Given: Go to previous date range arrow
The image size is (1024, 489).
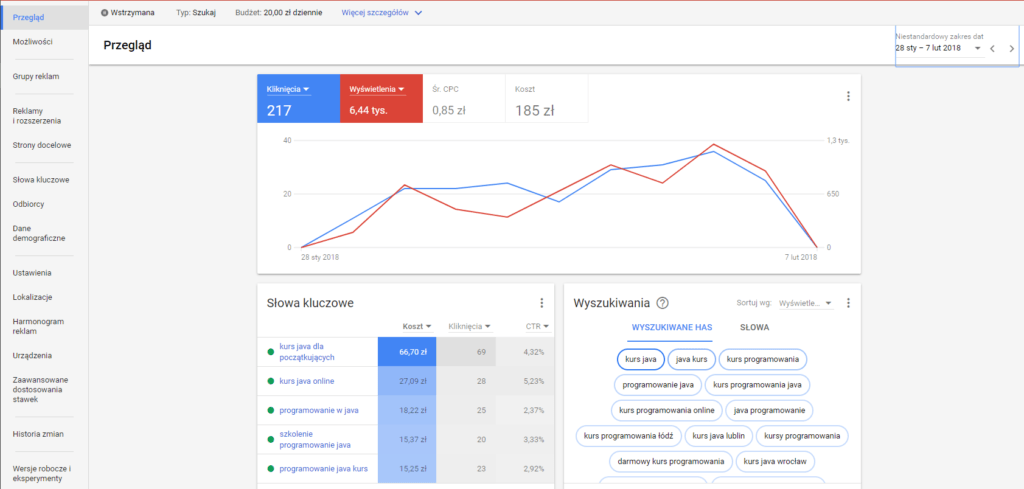Looking at the screenshot, I should [x=991, y=48].
